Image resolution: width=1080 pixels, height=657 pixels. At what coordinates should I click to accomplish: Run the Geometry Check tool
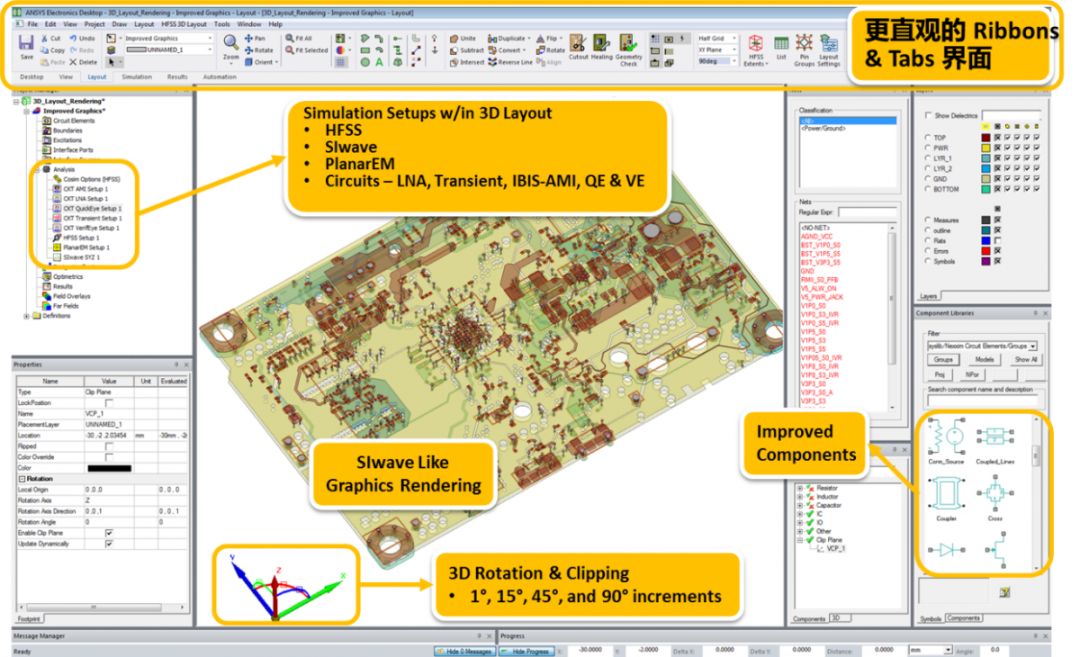[628, 50]
